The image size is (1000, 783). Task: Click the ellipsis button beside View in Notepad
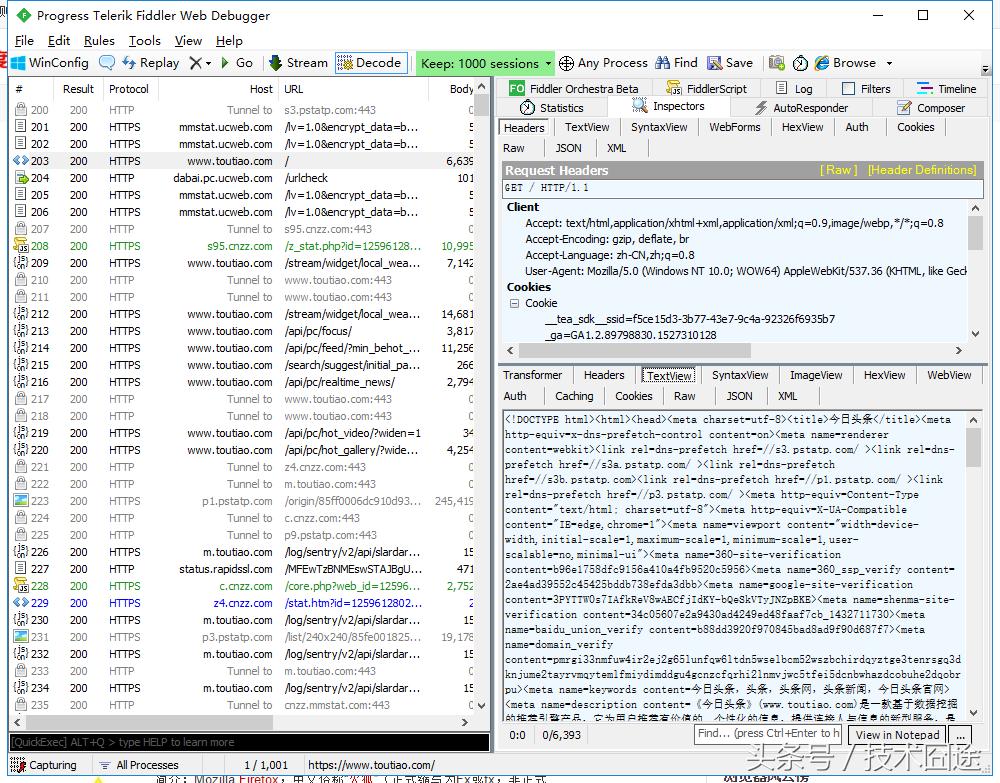coord(960,735)
